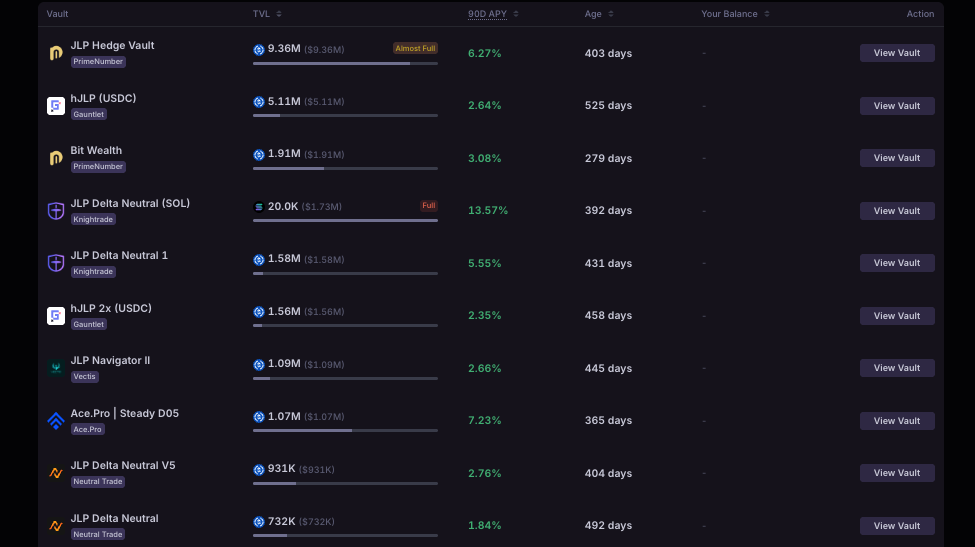The image size is (975, 547).
Task: Sort vaults by TVL column
Action: point(267,14)
